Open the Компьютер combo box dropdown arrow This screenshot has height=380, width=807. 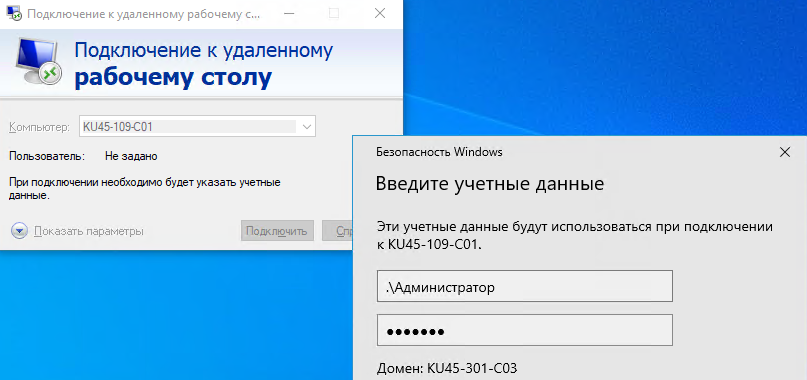pos(307,127)
